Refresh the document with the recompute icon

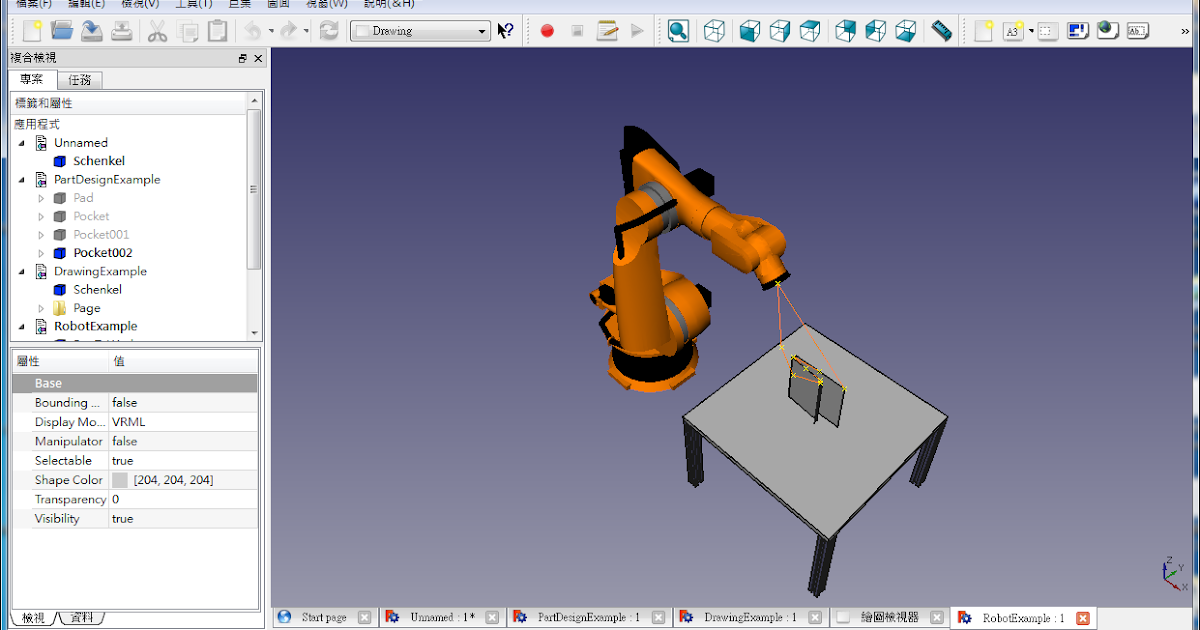[x=329, y=30]
